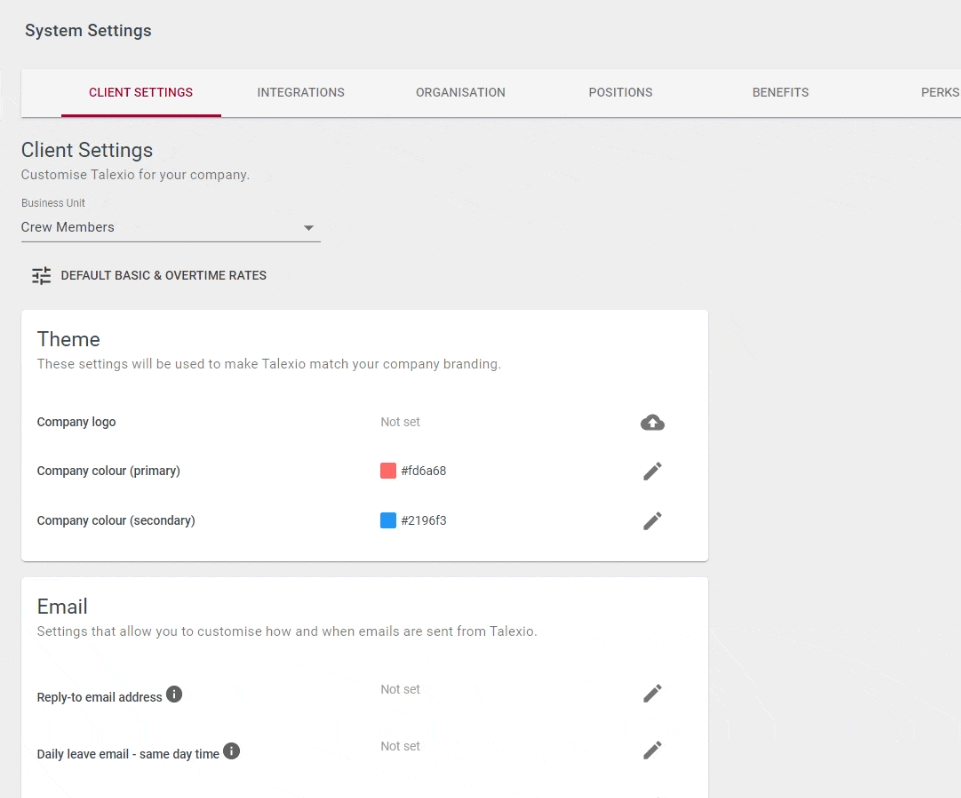Switch to the Integrations tab

(300, 93)
